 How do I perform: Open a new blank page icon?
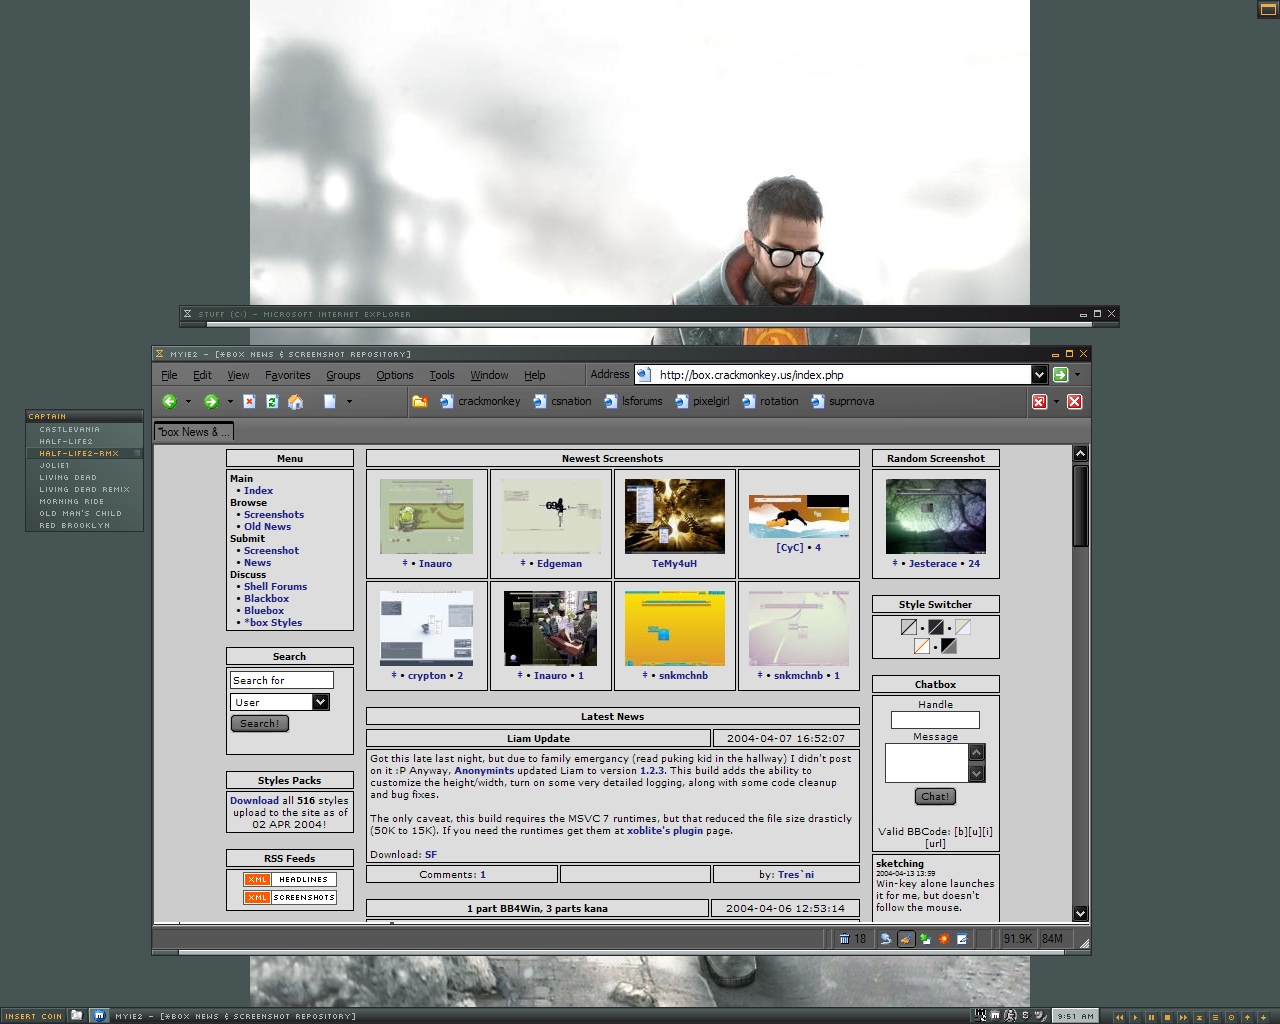coord(329,401)
